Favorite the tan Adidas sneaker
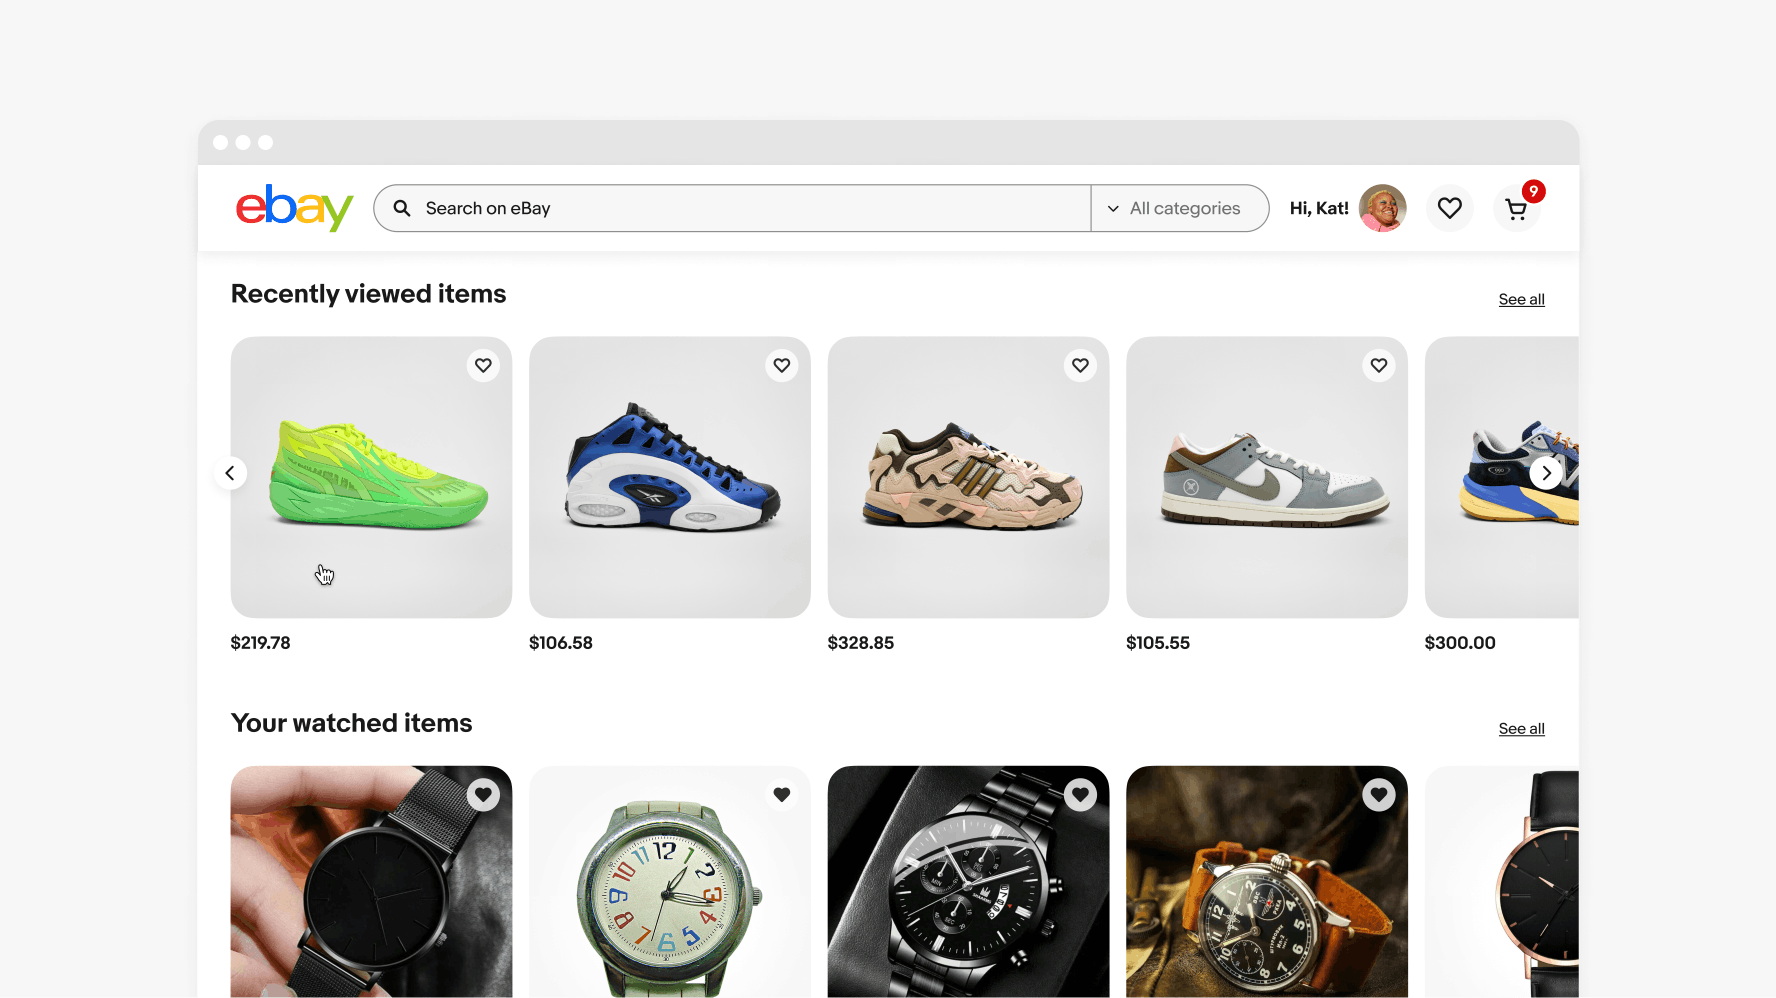 coord(1080,366)
